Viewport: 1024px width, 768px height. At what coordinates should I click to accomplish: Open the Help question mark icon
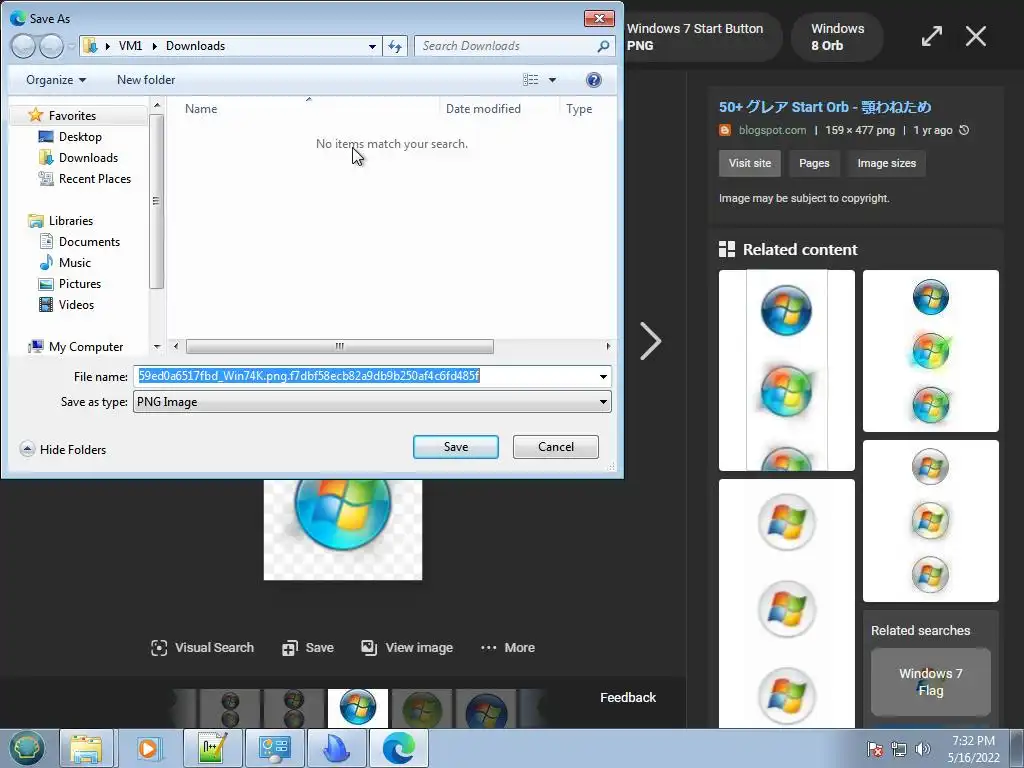coord(594,80)
